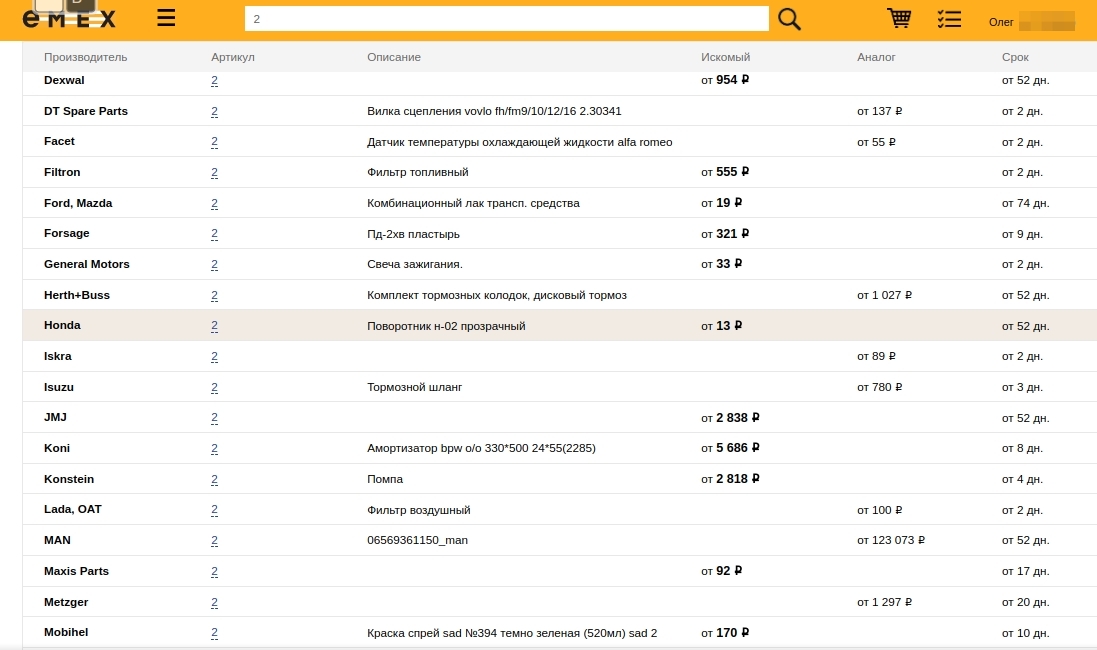
Task: Click description 'Свеча зажигания.'
Action: (415, 264)
